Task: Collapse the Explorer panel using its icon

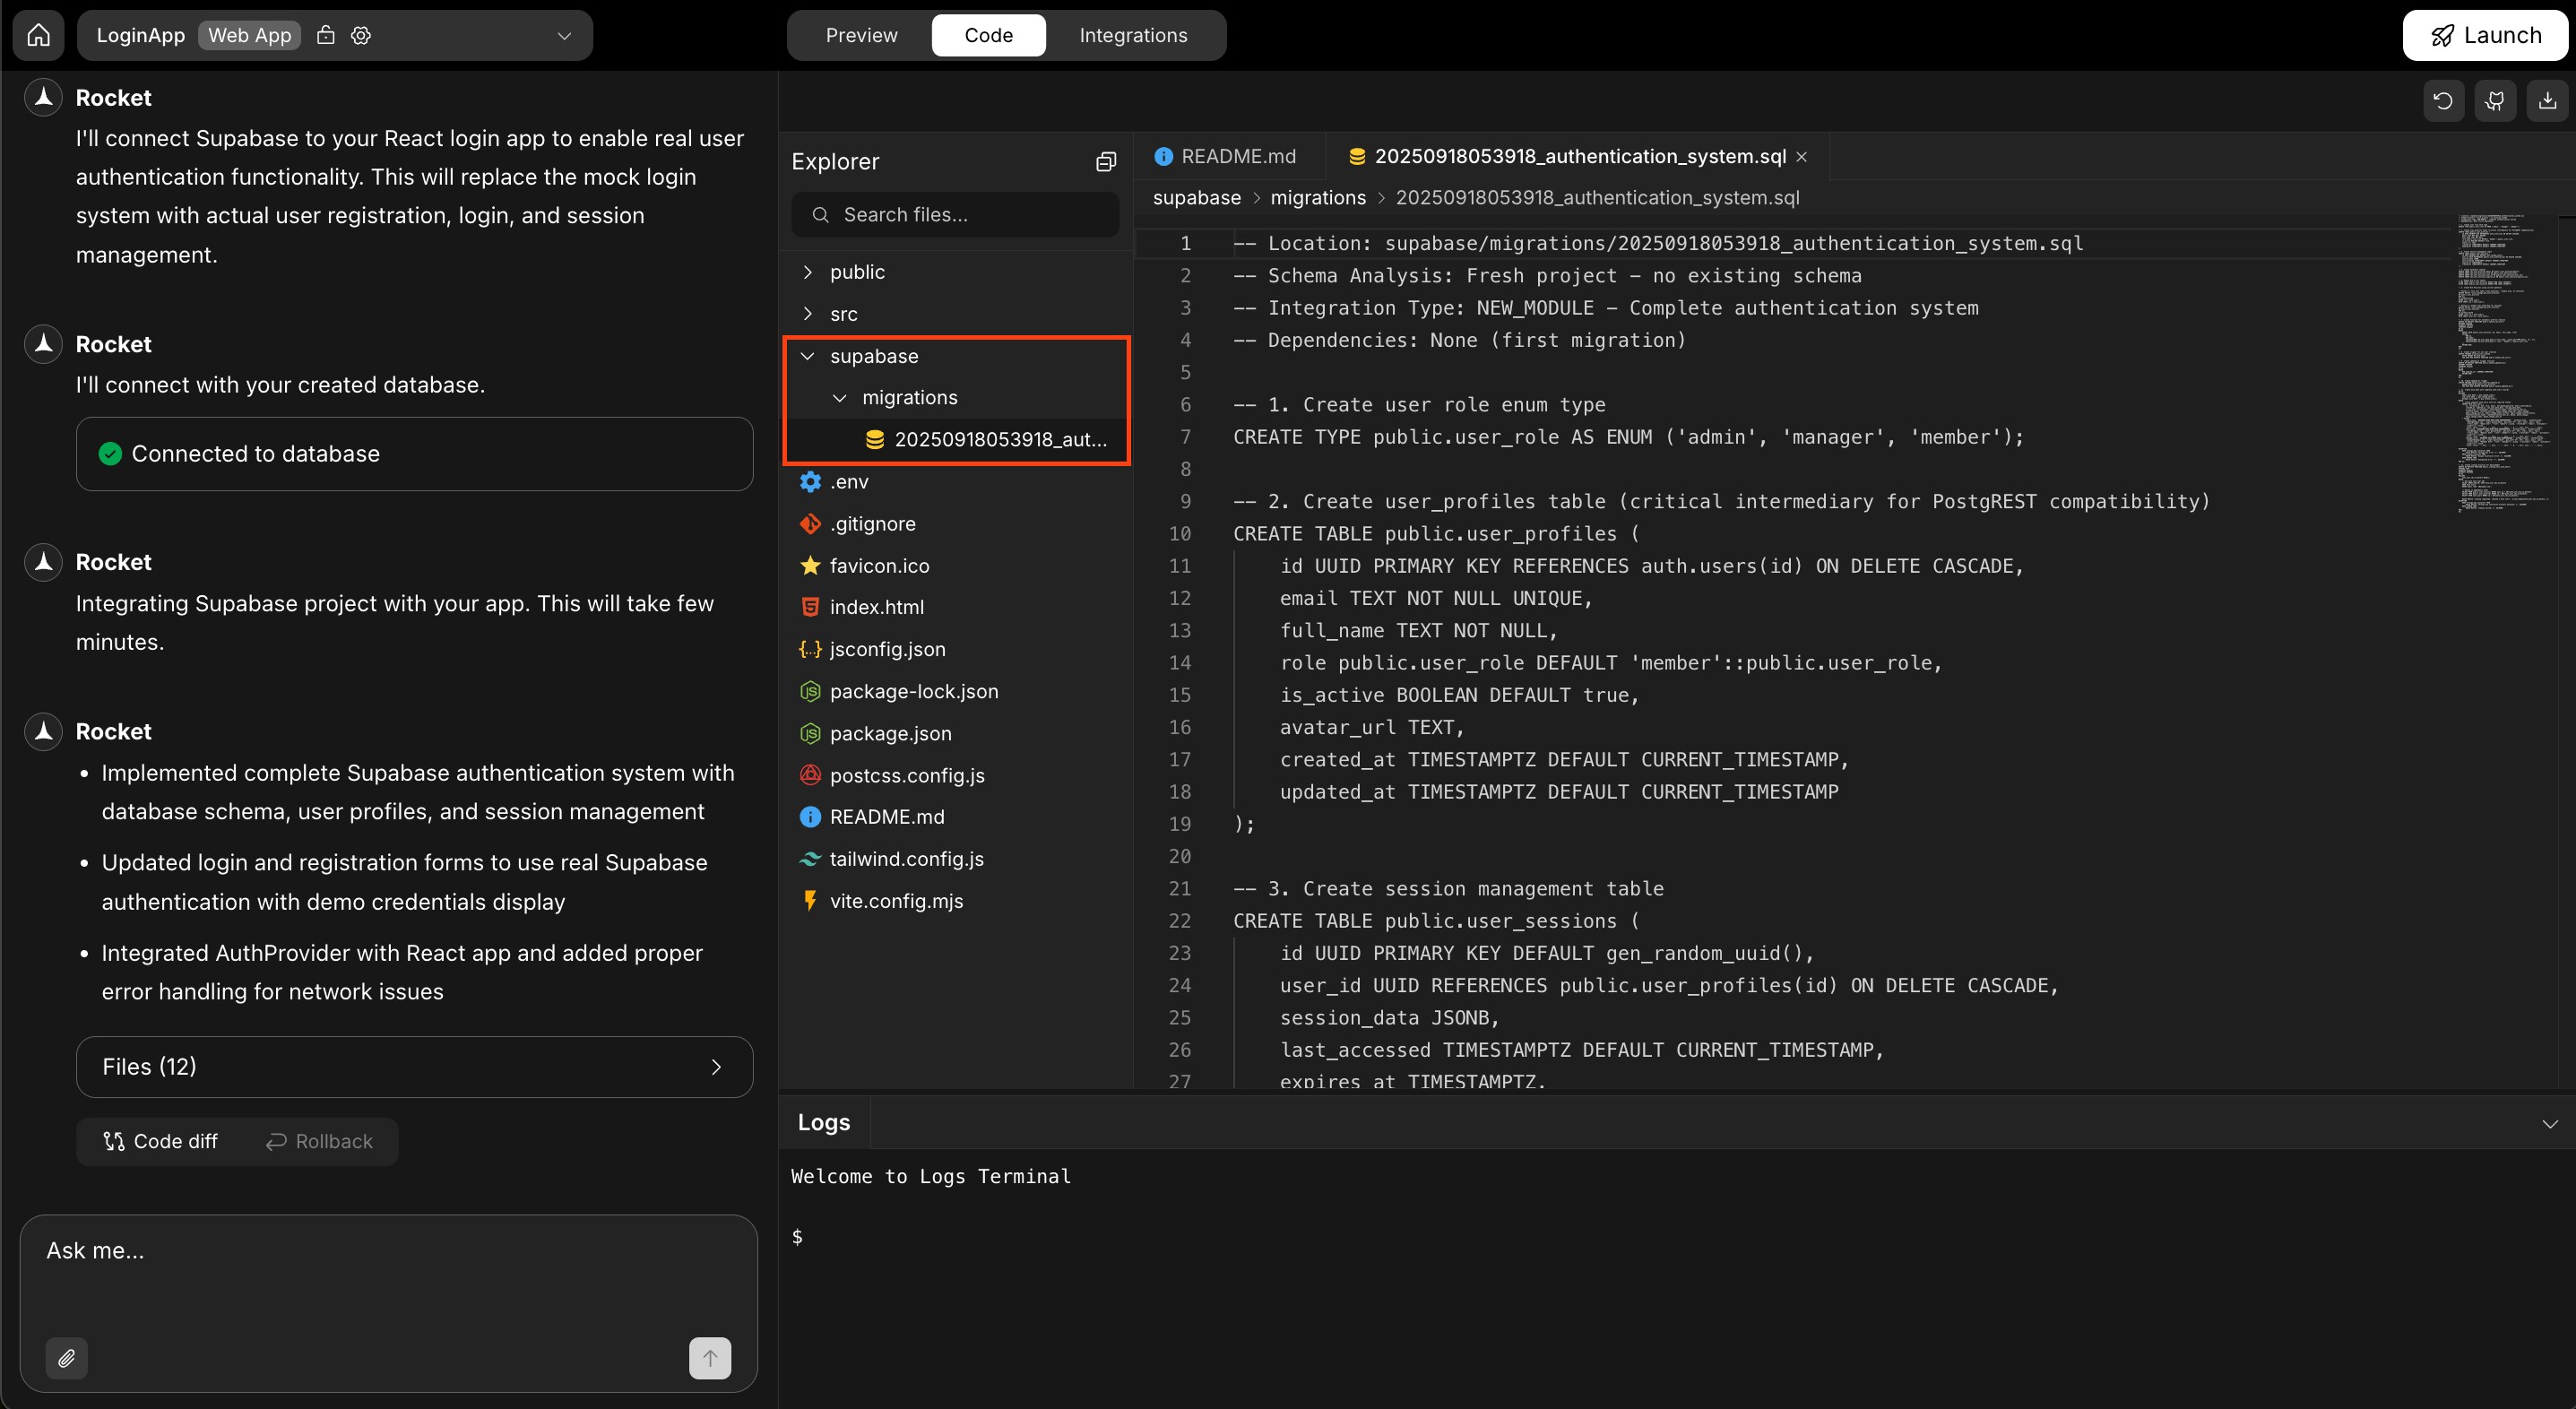Action: pyautogui.click(x=1105, y=161)
